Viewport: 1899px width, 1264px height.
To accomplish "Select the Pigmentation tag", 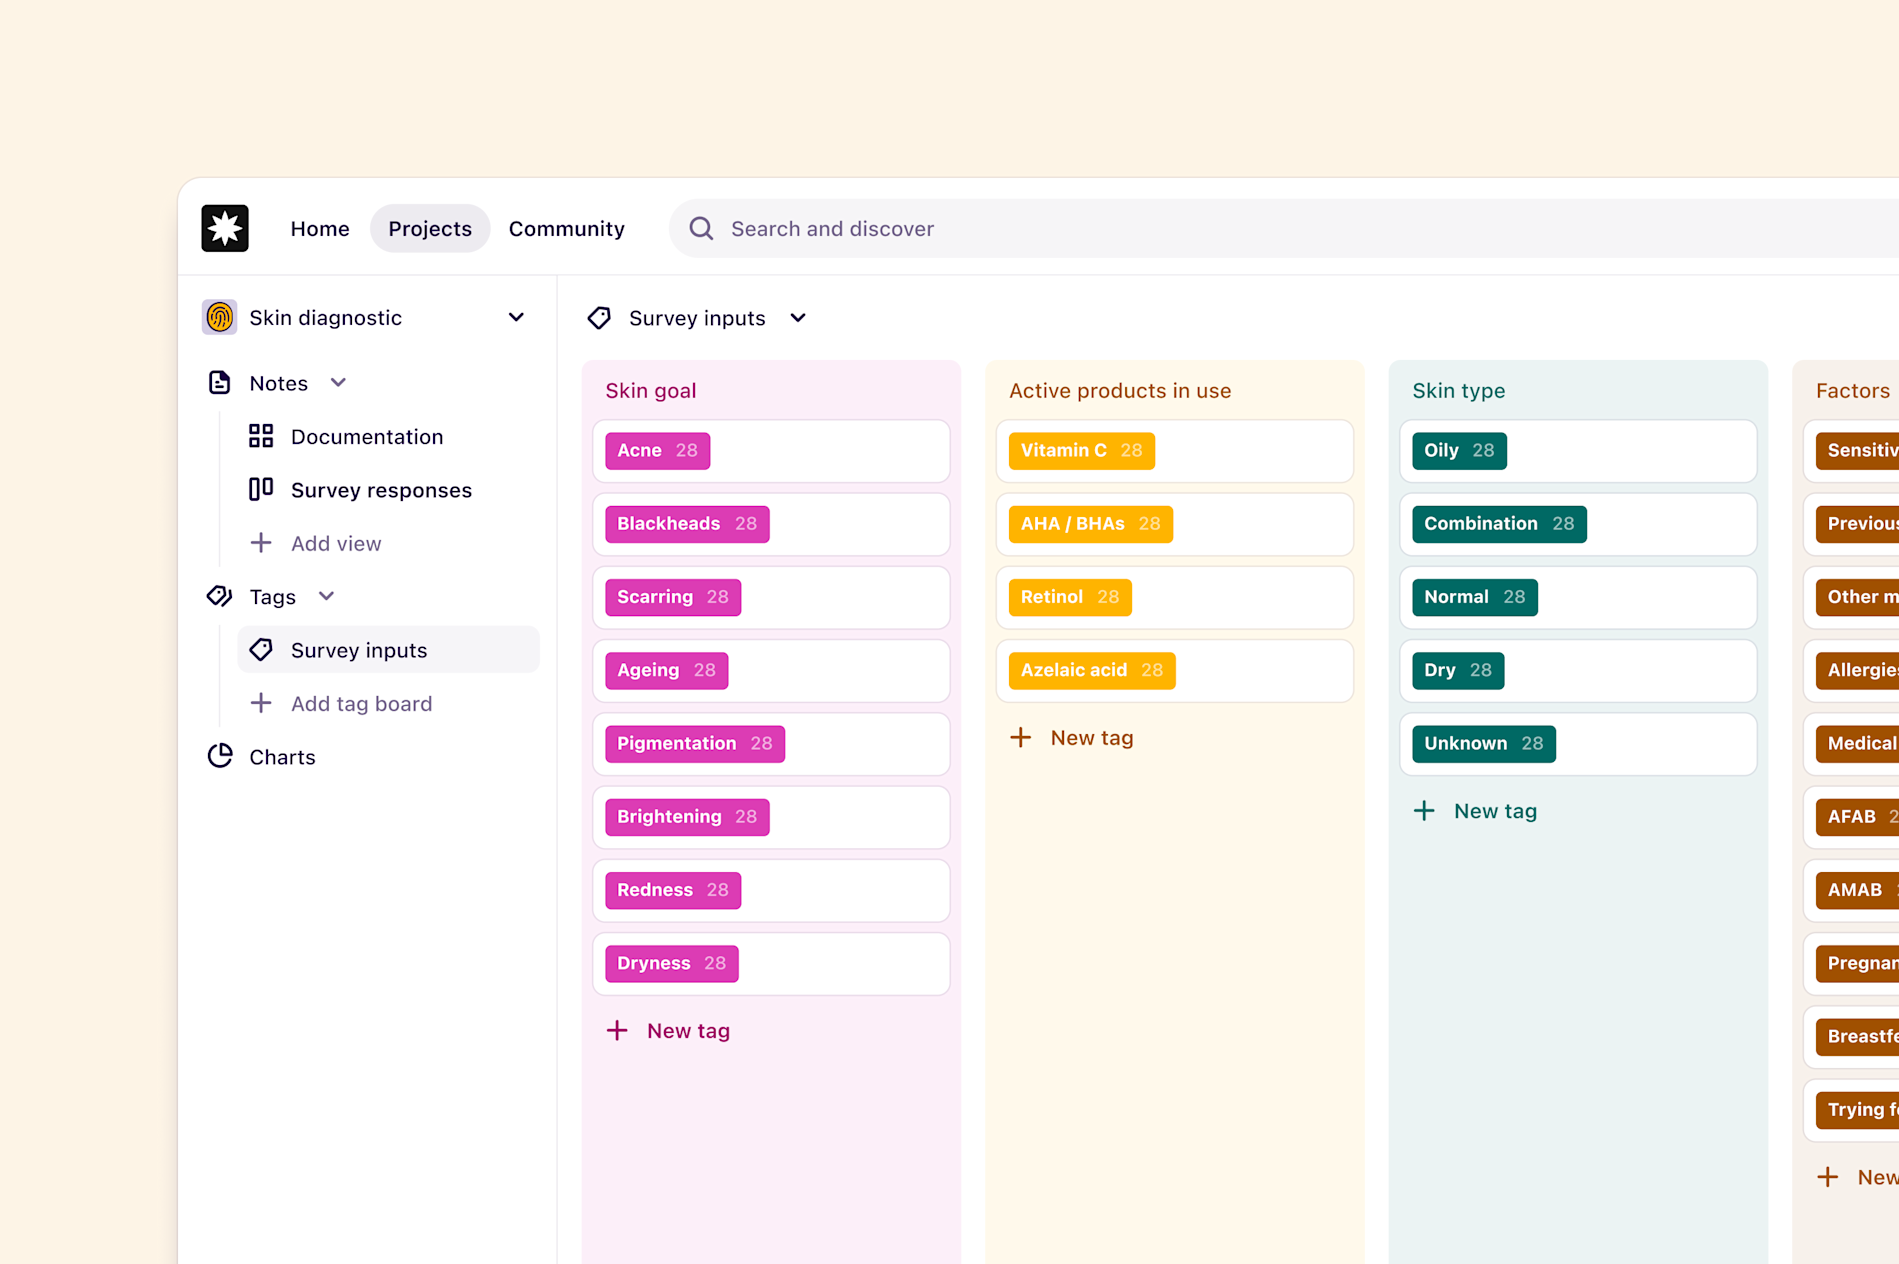I will (695, 744).
